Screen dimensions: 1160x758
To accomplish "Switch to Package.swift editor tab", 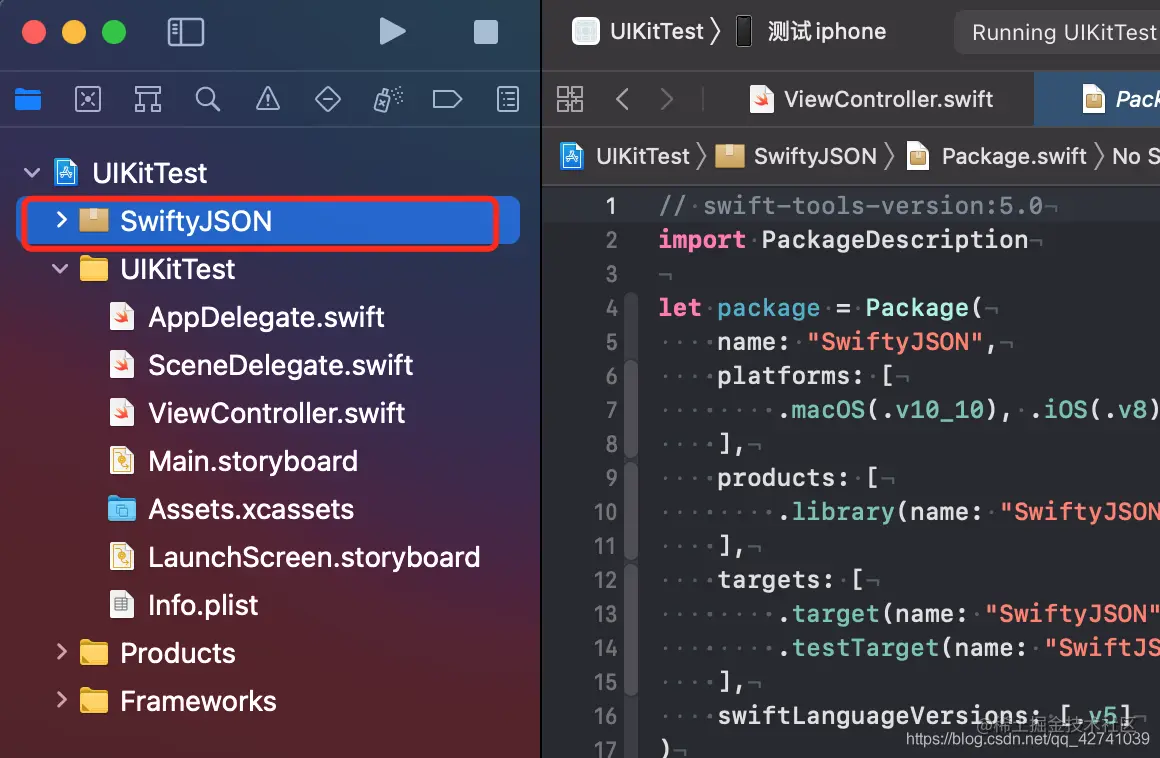I will pos(1096,98).
